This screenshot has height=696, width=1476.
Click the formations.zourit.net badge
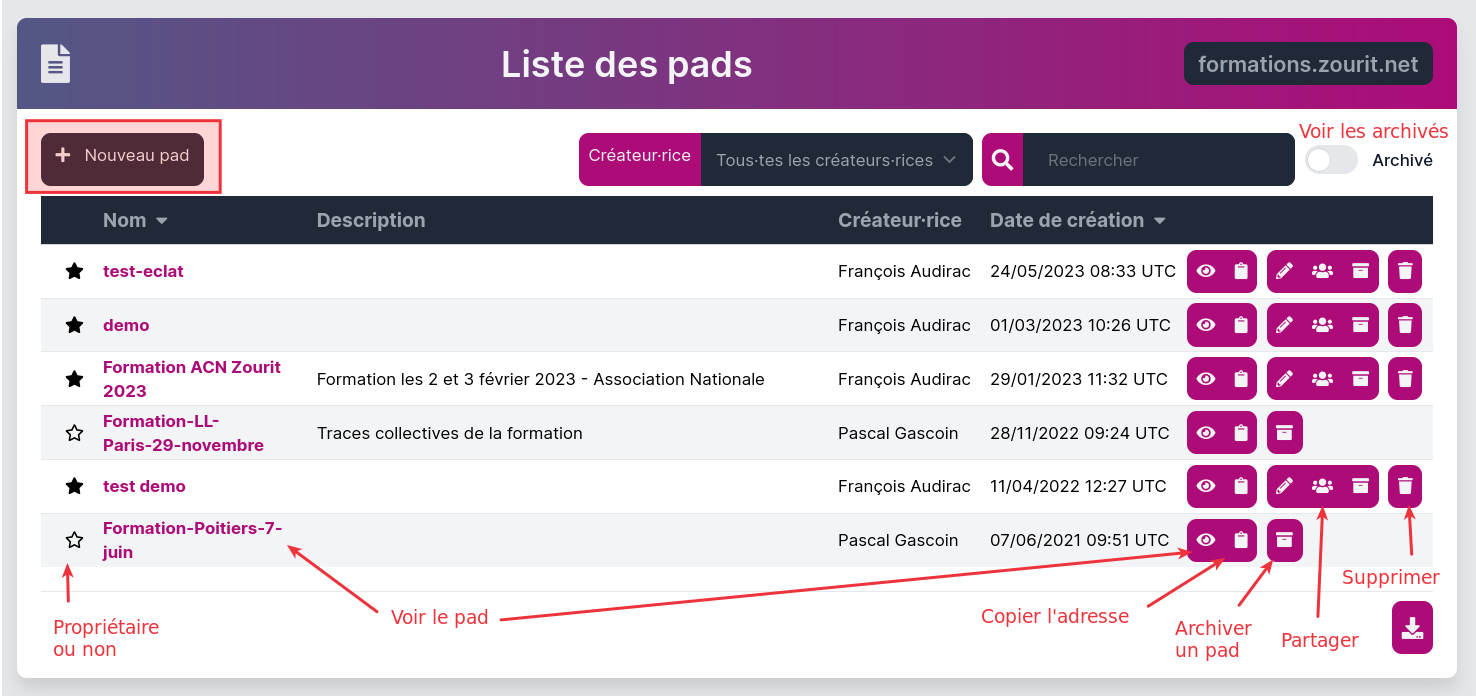[1308, 64]
